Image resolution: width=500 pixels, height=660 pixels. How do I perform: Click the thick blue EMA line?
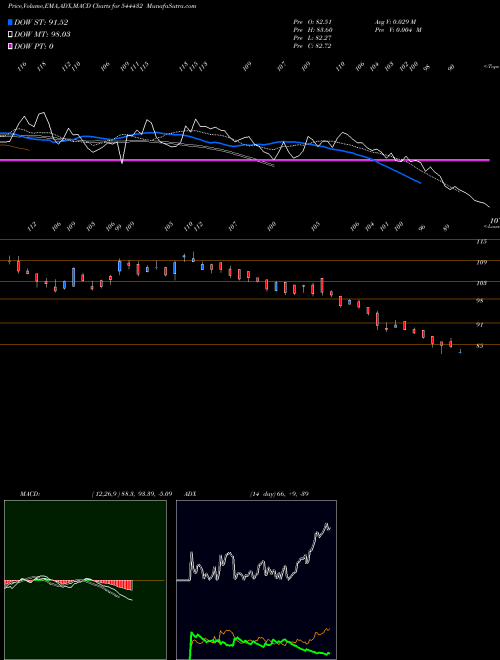pos(210,143)
